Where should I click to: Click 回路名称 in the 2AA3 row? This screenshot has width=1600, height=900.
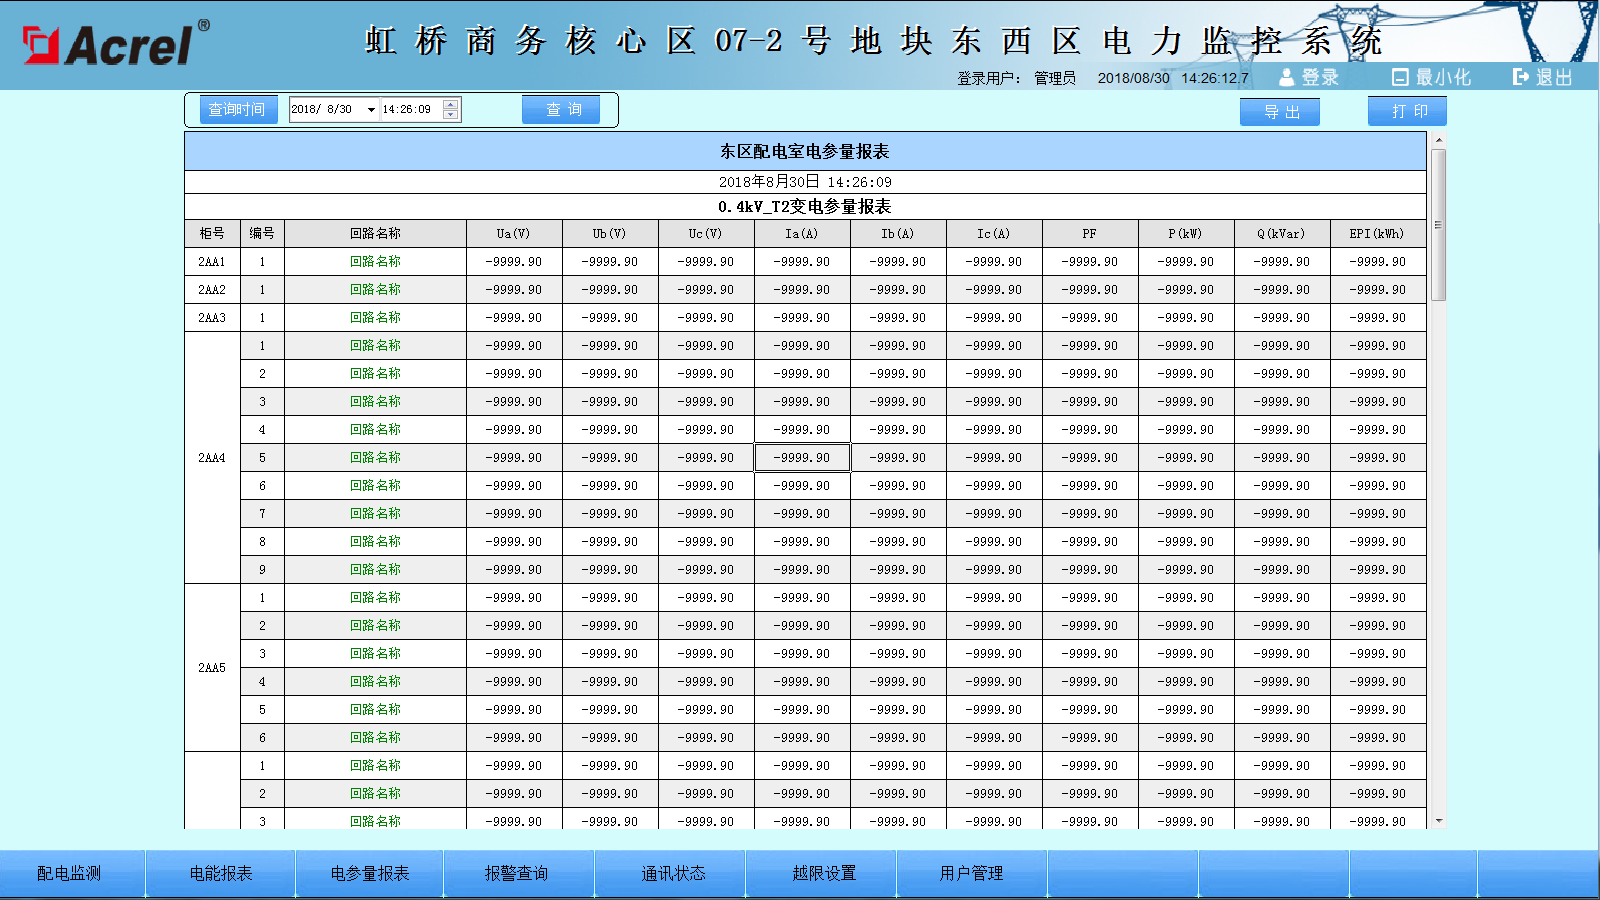pos(376,318)
